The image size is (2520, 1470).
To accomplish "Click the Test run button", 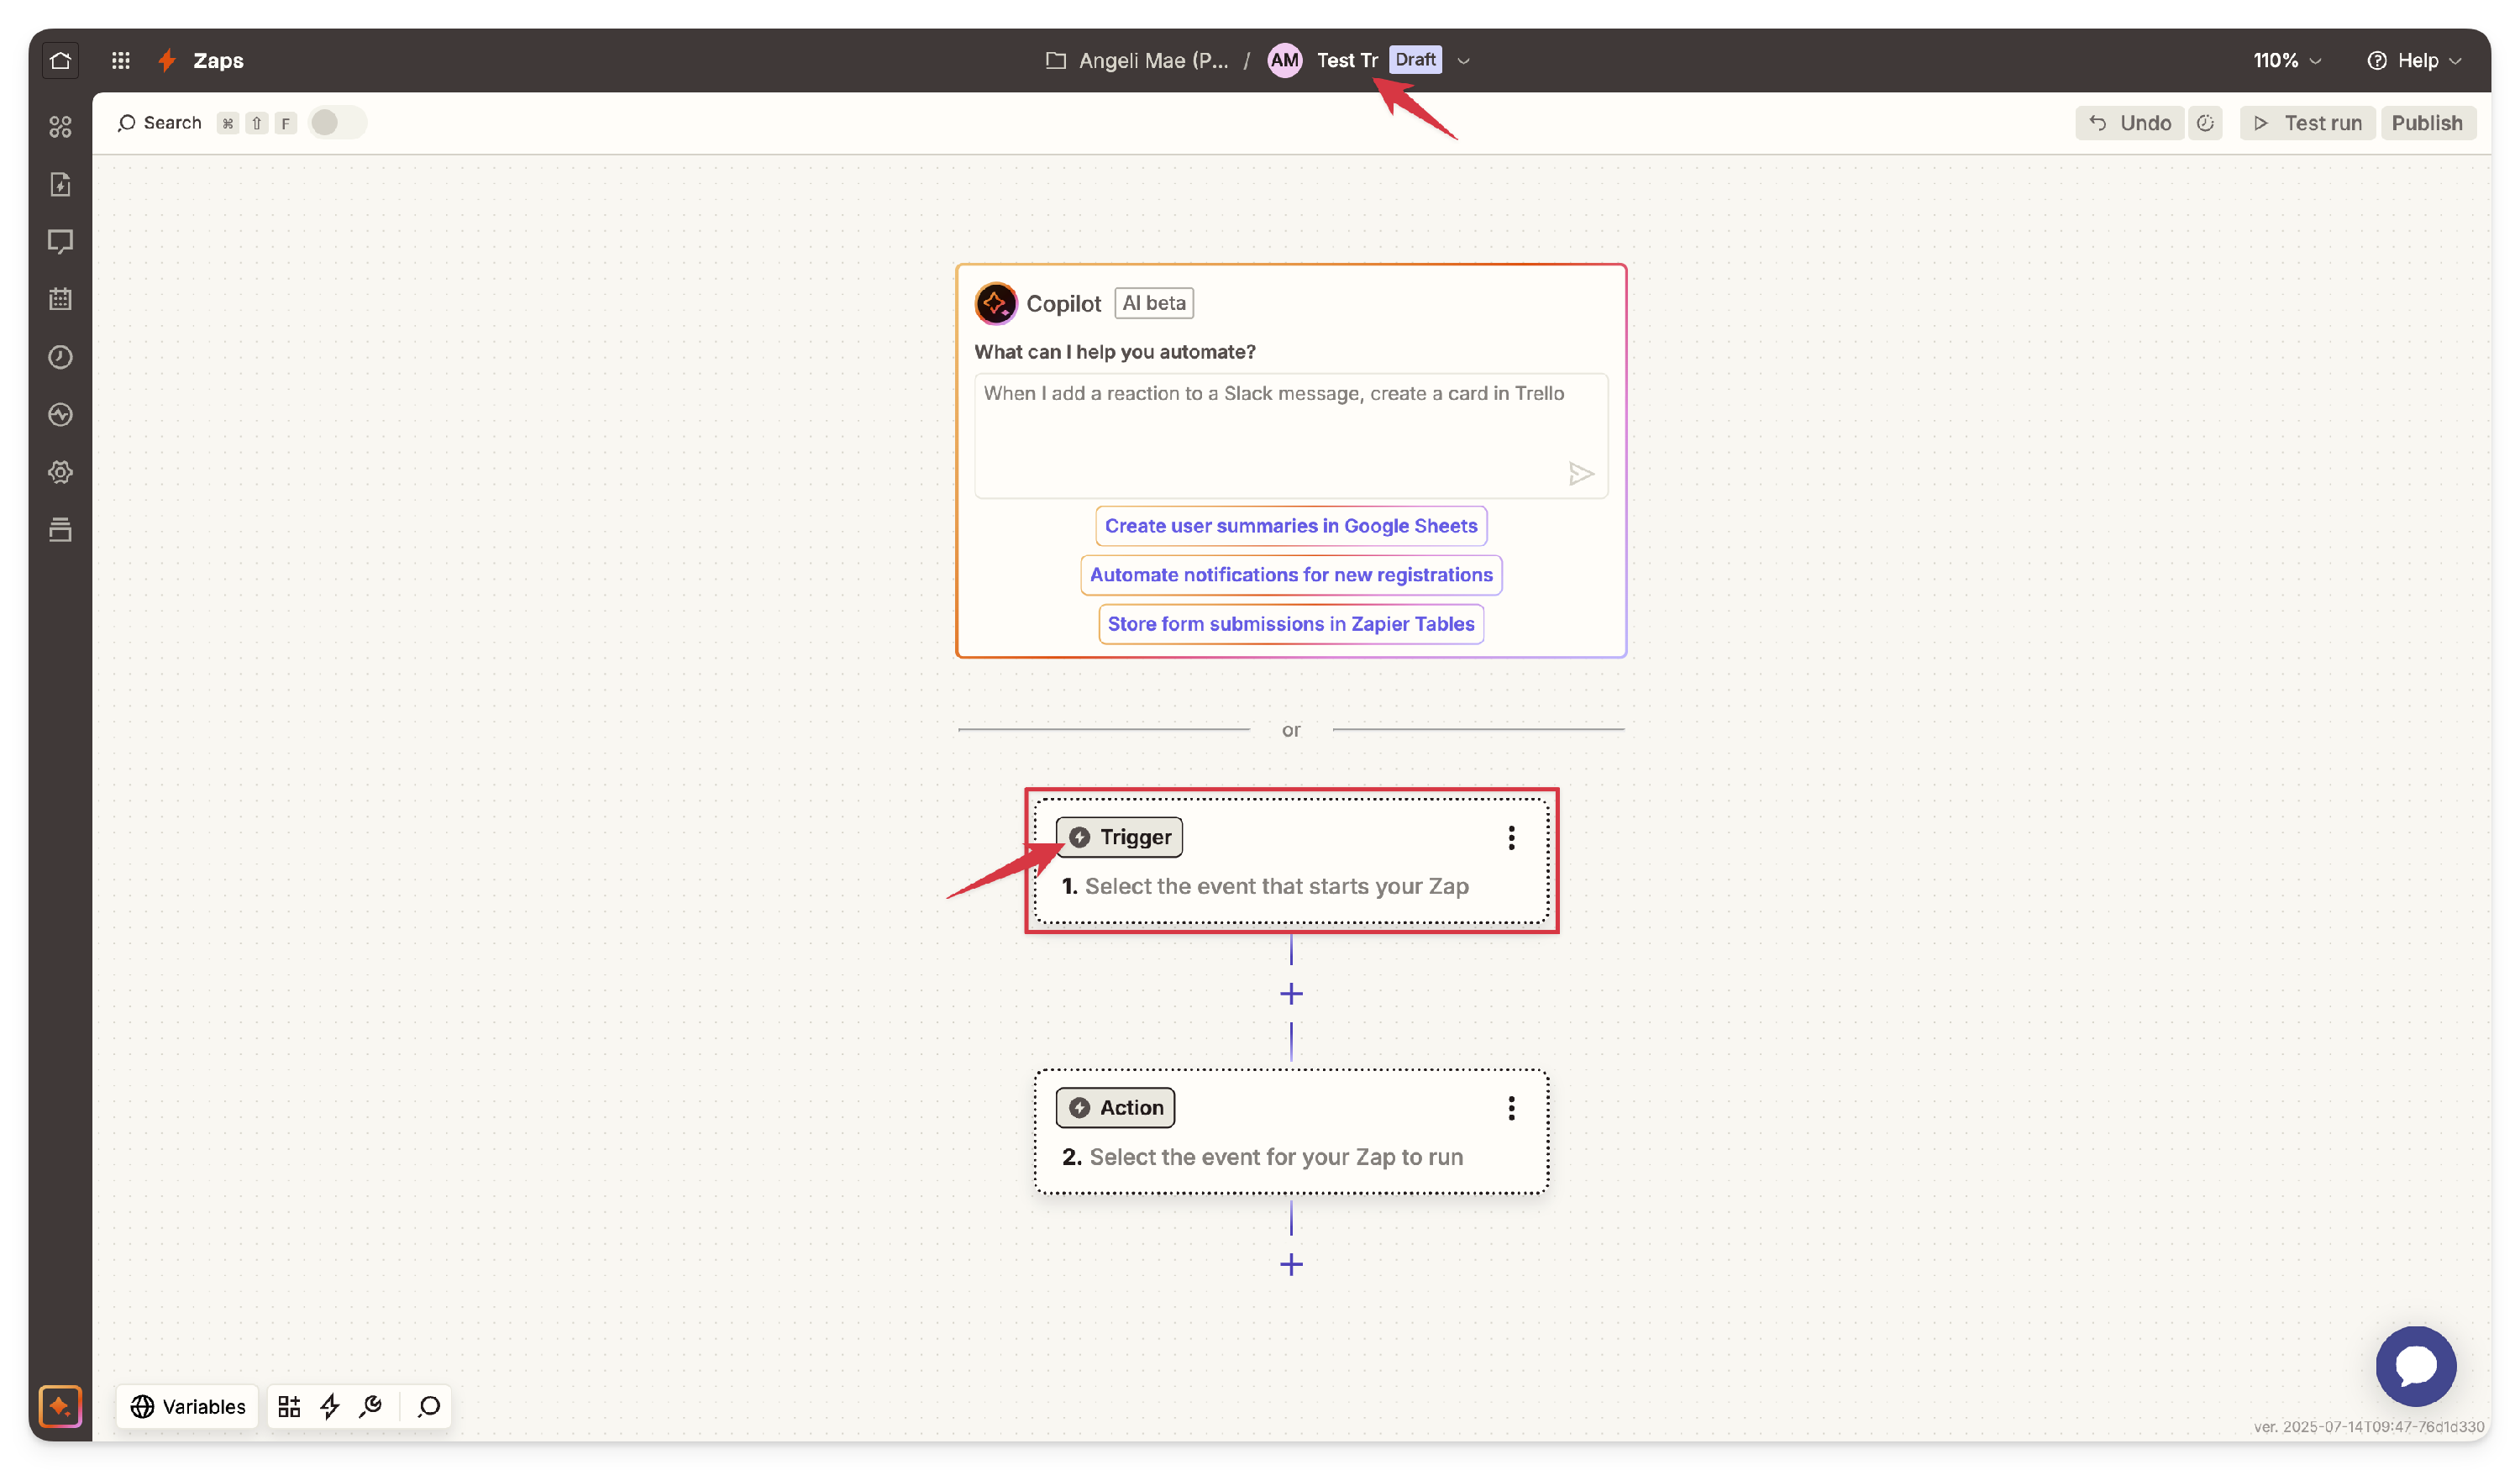I will (2308, 123).
